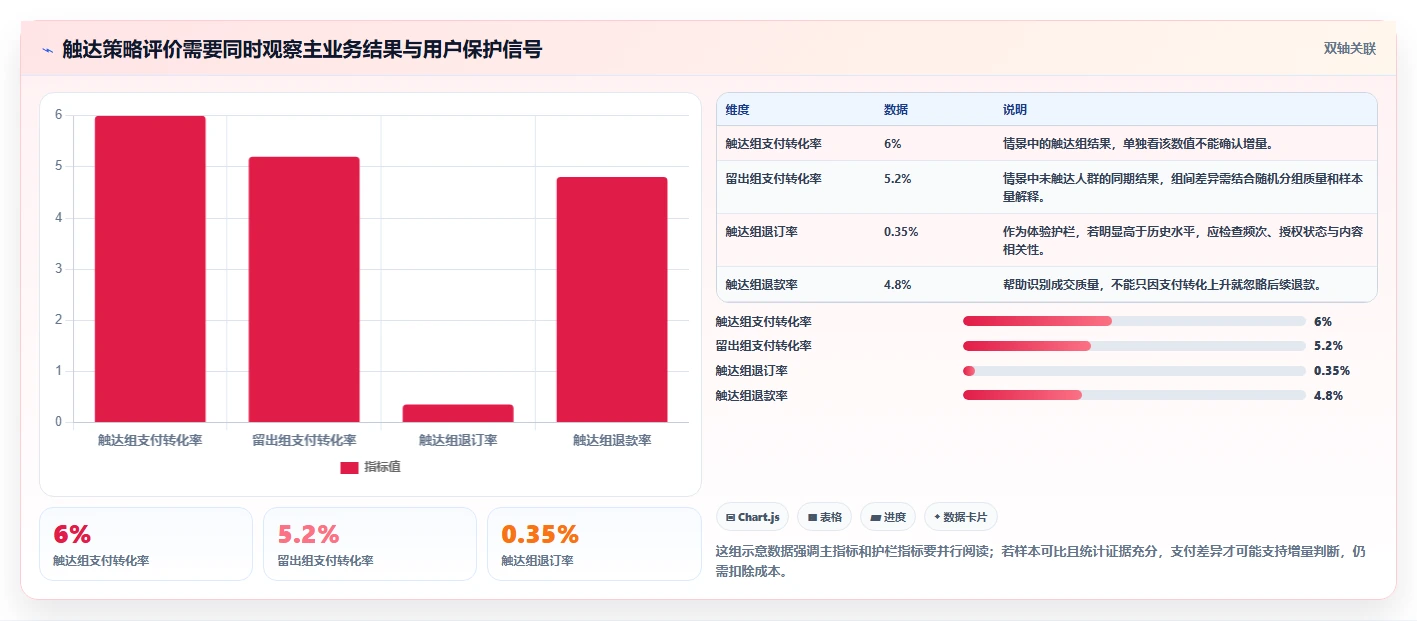Click table cell 触达组退订率
Screen dimensions: 1417x621
pos(762,232)
